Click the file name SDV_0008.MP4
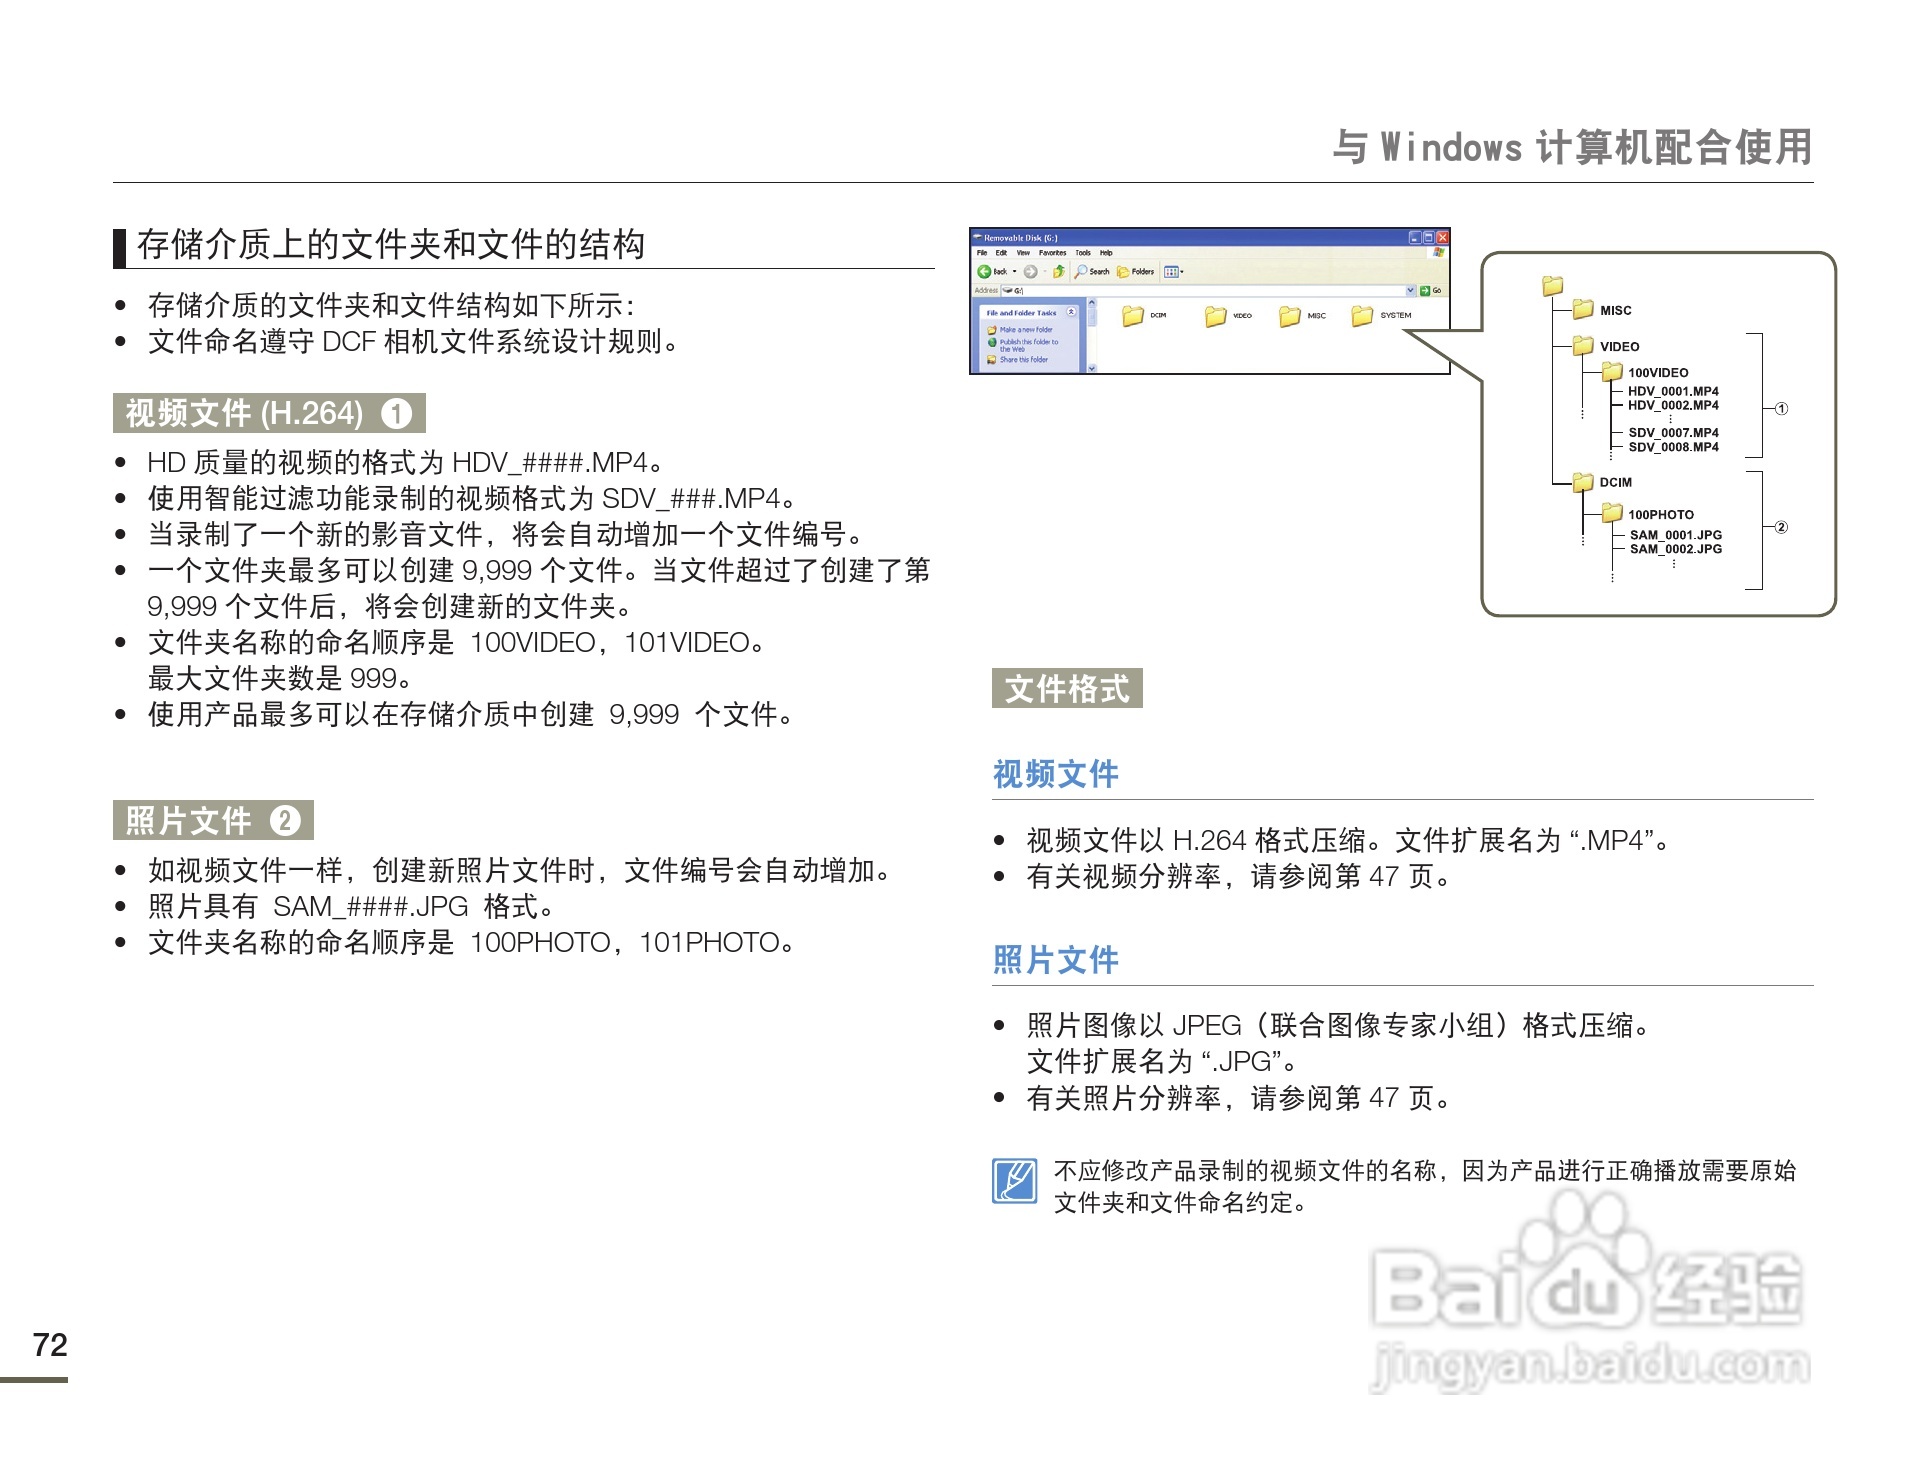 (1673, 447)
